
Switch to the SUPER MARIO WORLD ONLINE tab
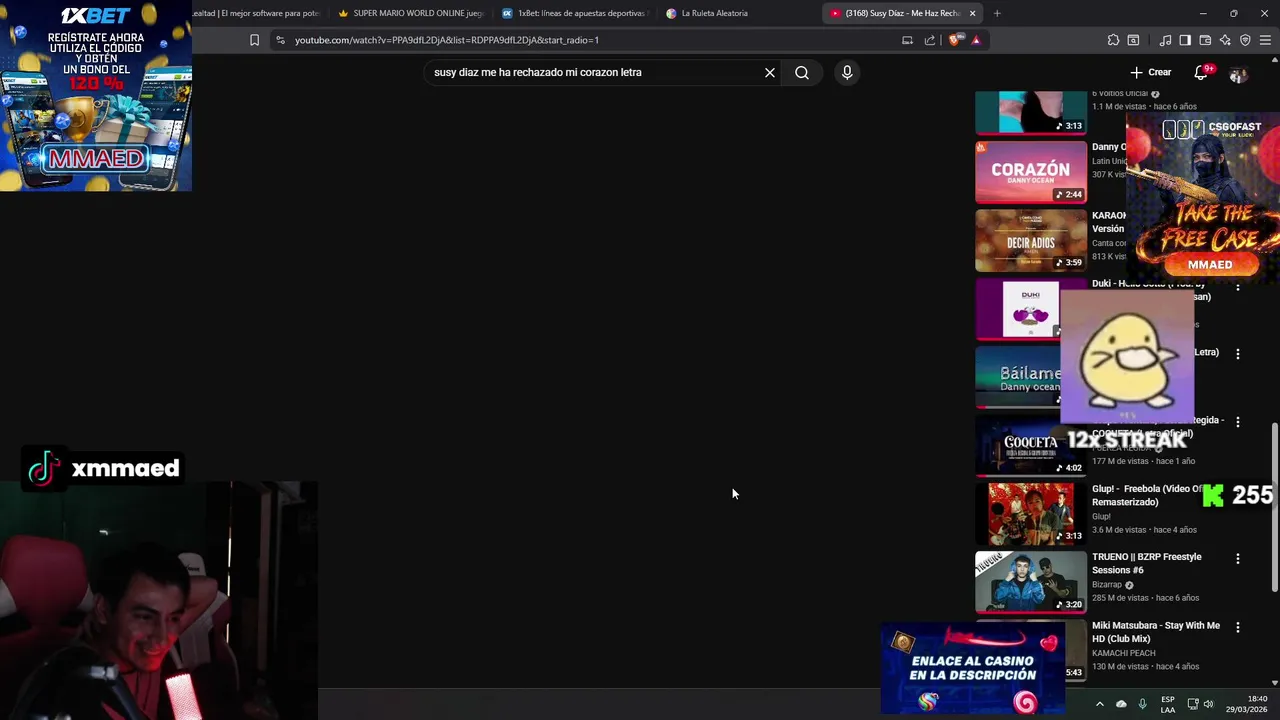410,13
